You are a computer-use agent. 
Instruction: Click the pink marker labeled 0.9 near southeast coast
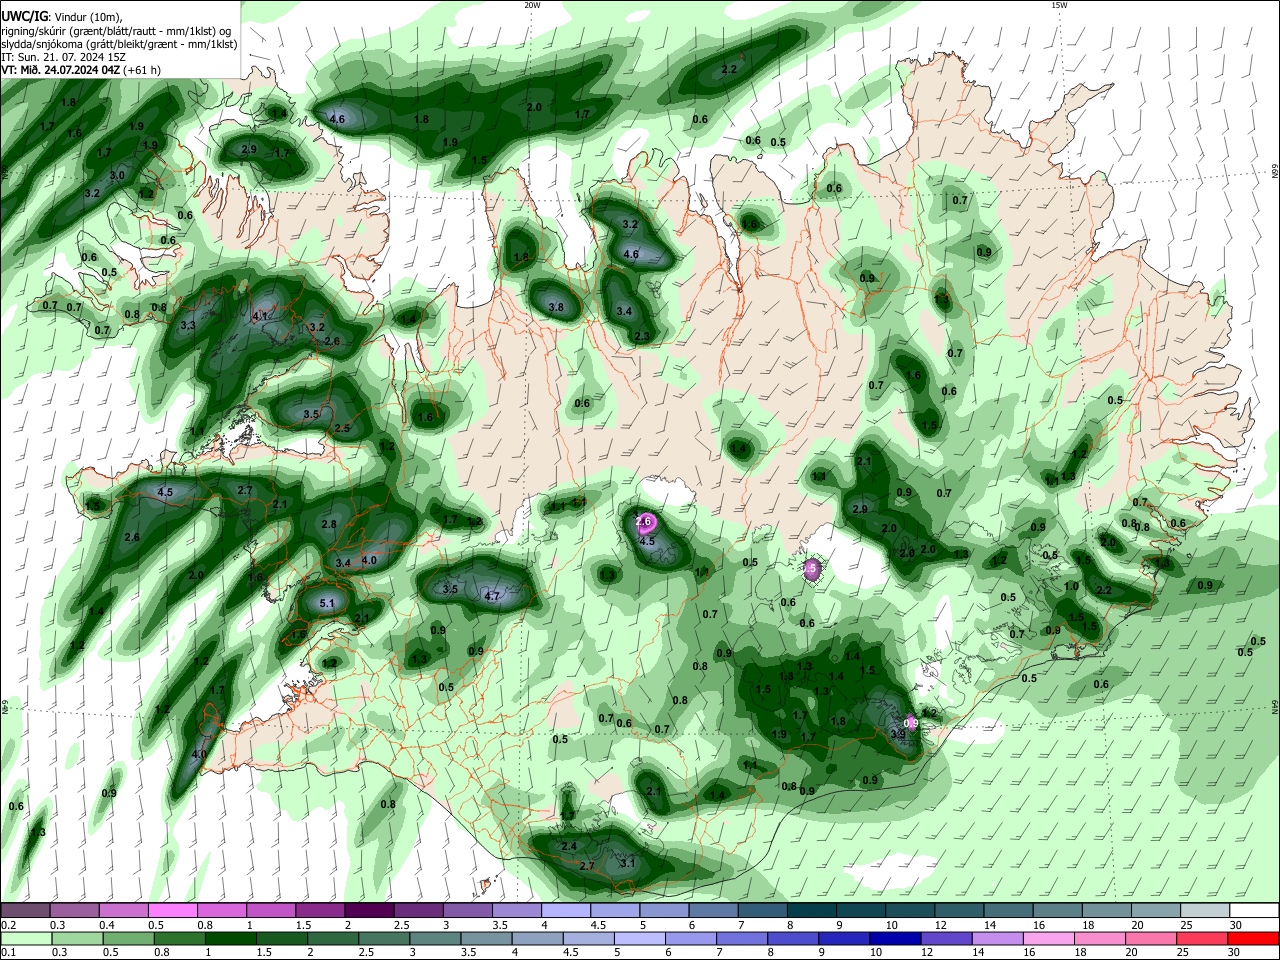click(x=911, y=723)
